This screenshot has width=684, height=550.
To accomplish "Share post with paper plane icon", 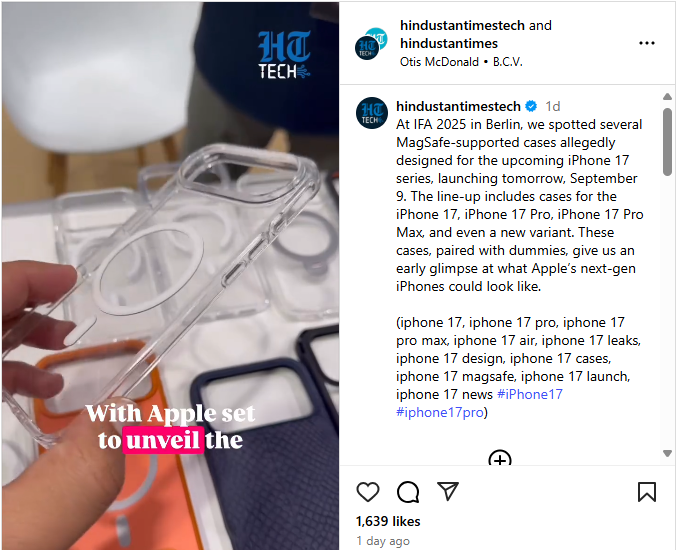I will (448, 491).
